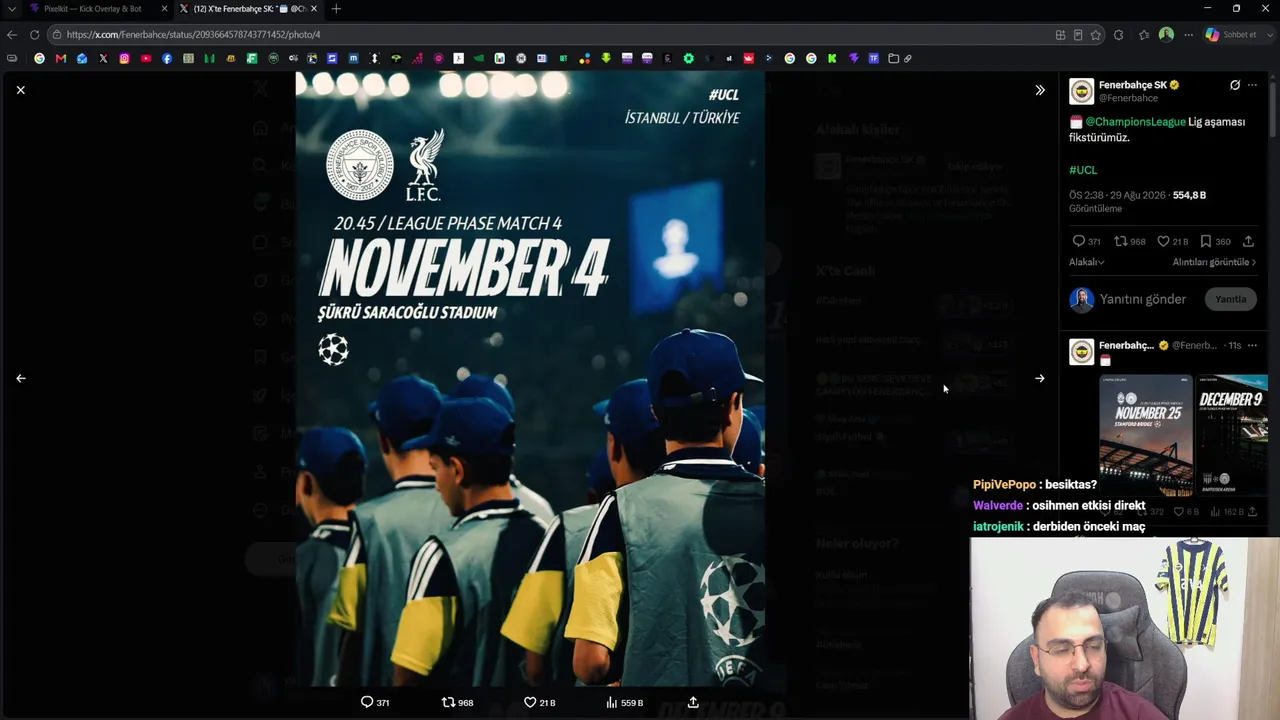This screenshot has height=720, width=1280.
Task: Open the tab search dropdown arrow
Action: [11, 9]
